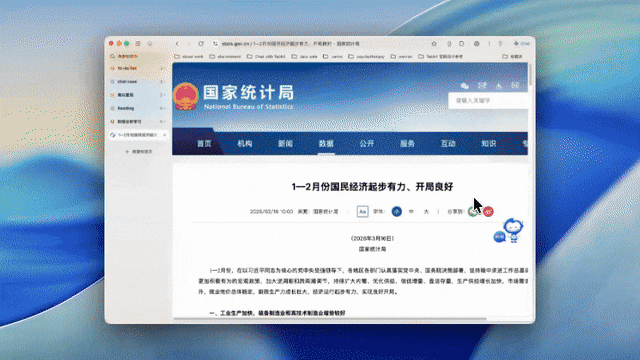Open the 'data sets' bookmark folder
This screenshot has width=640, height=360.
pyautogui.click(x=304, y=56)
